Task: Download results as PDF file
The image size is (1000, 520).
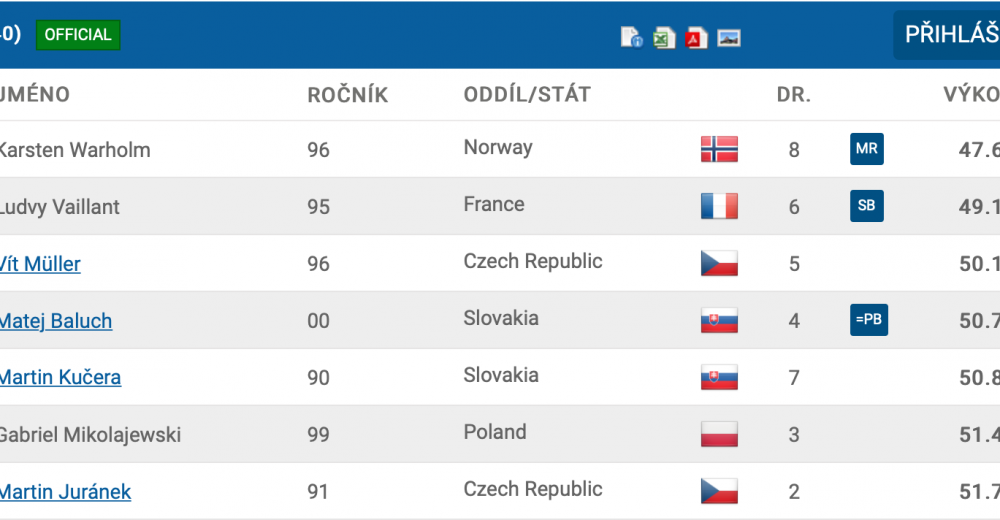Action: pos(696,38)
